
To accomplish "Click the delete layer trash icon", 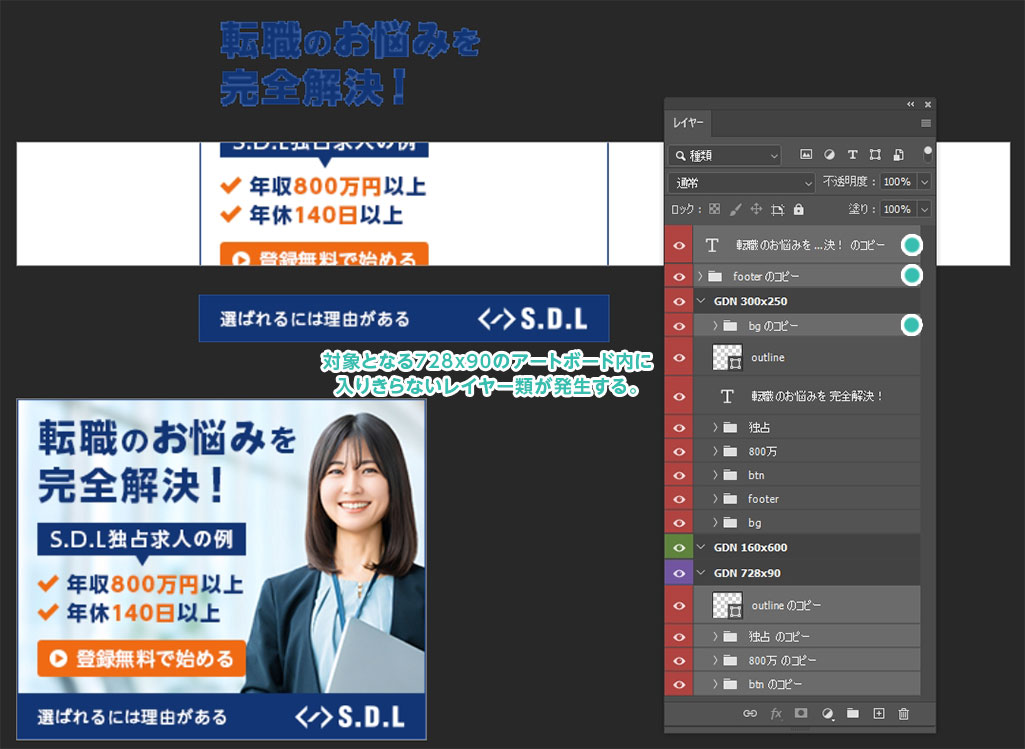I will coord(903,713).
